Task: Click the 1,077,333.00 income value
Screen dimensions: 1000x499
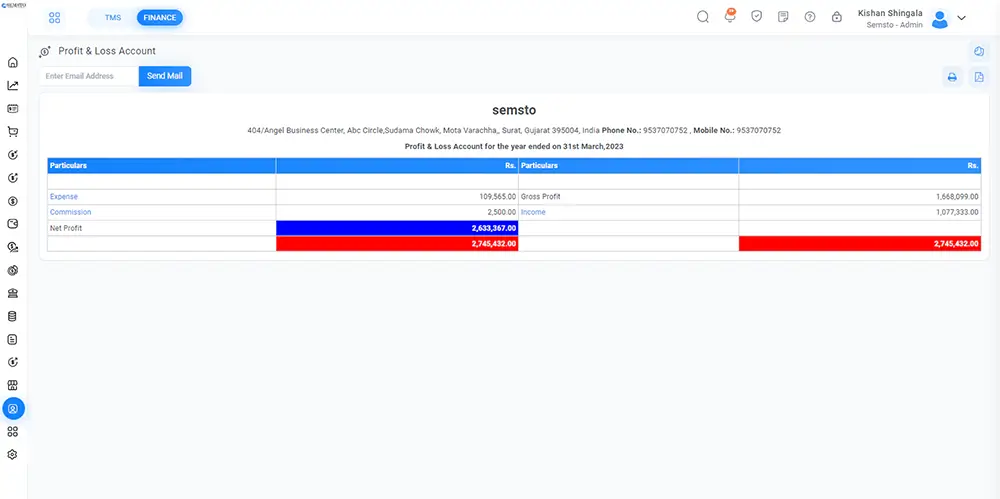Action: (x=957, y=212)
